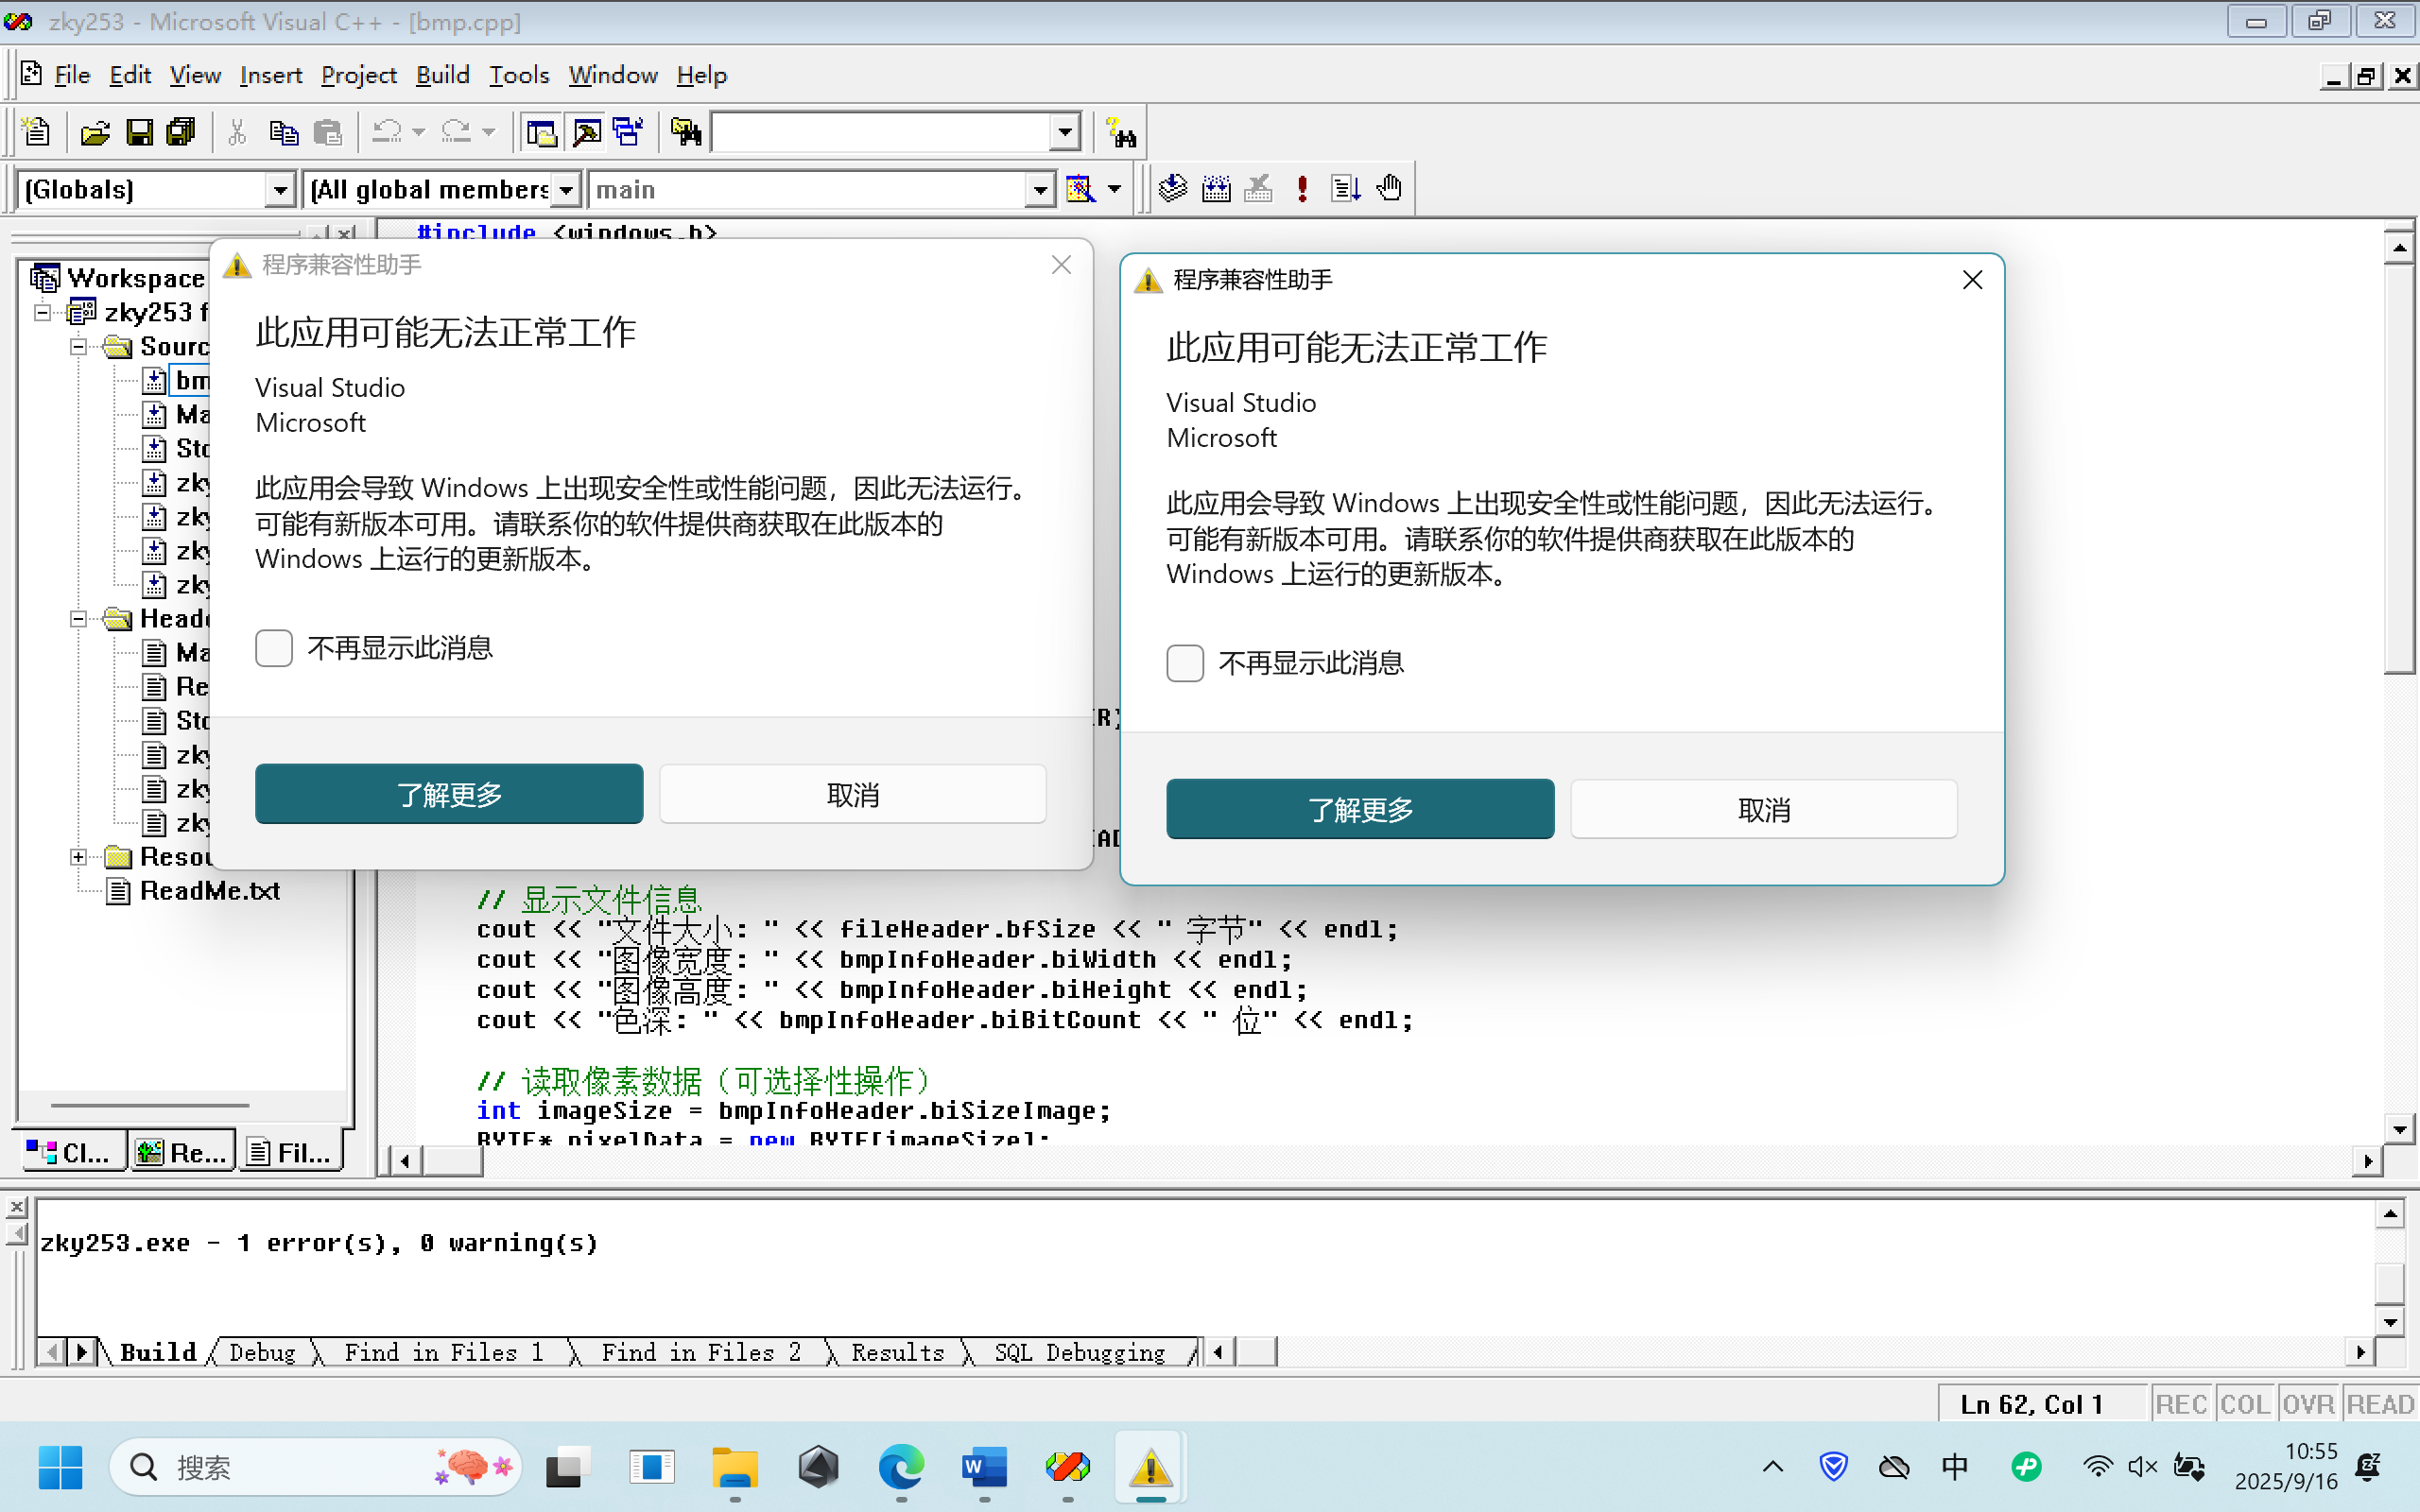Click the Search binoculars icon
This screenshot has height=1512, width=2420.
(x=1121, y=133)
